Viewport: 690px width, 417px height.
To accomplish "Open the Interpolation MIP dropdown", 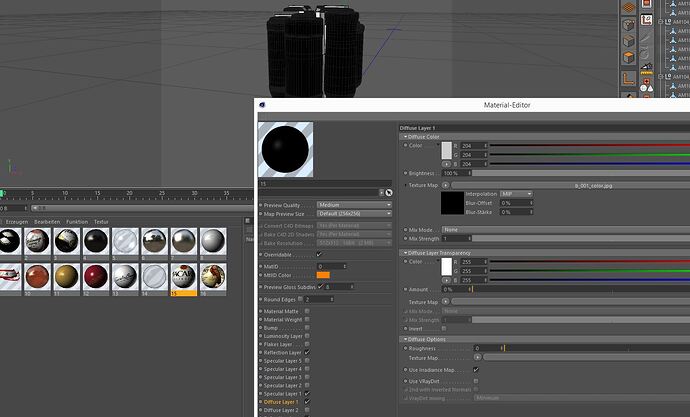I will 516,194.
